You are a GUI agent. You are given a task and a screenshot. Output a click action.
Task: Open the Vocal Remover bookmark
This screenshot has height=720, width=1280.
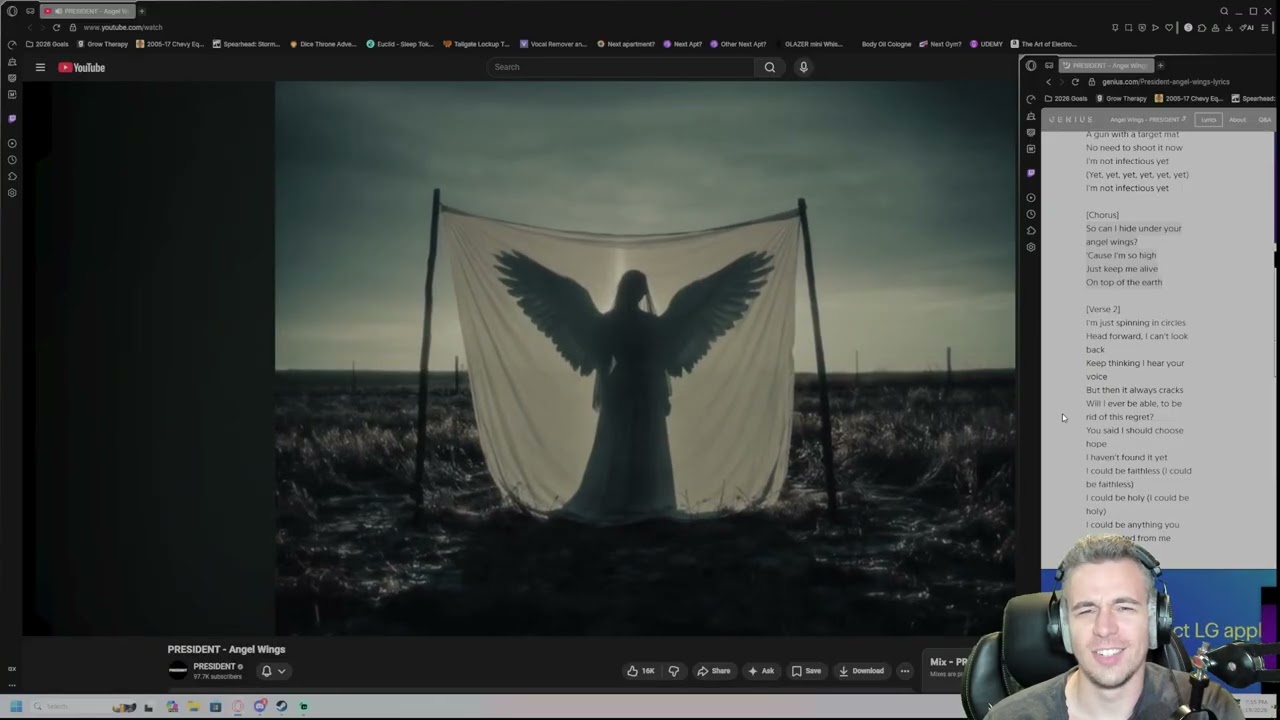pyautogui.click(x=553, y=44)
